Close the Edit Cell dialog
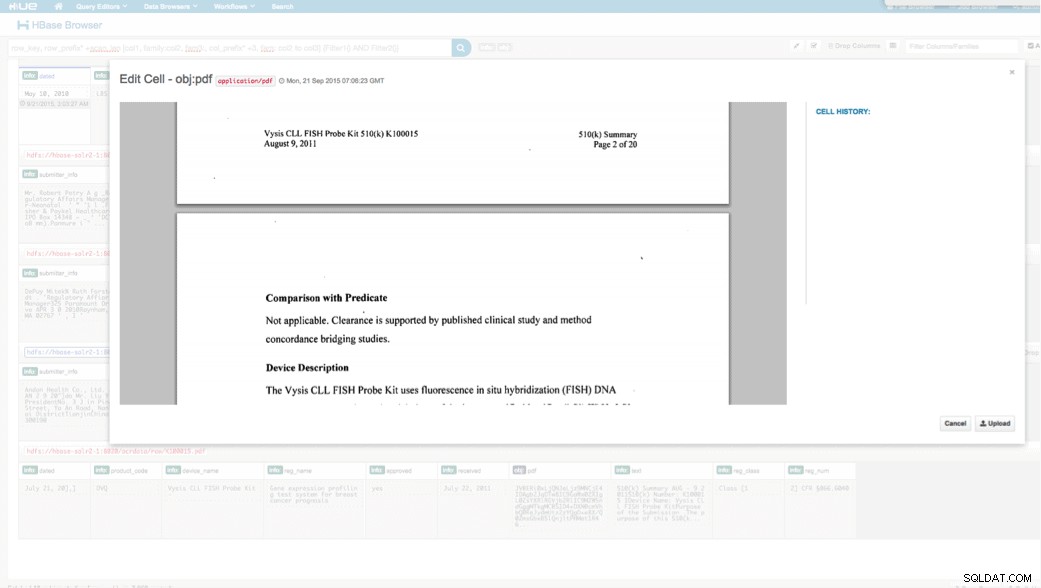Image resolution: width=1041 pixels, height=588 pixels. [x=1012, y=72]
